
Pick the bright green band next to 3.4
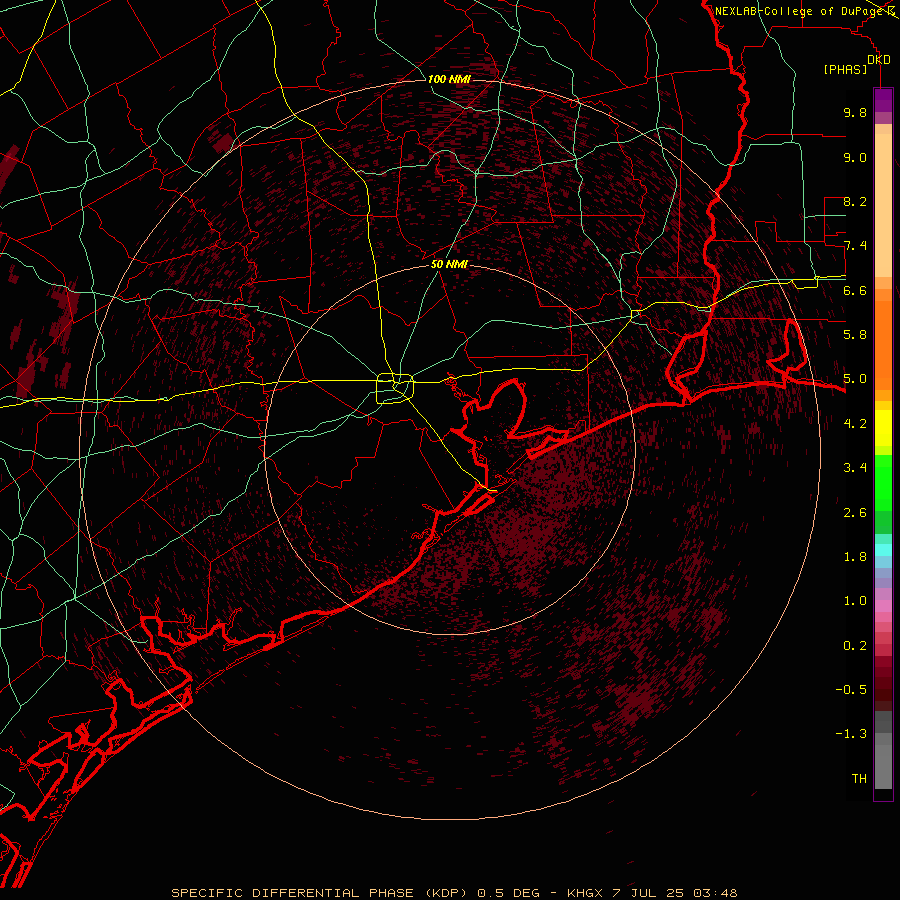pyautogui.click(x=883, y=482)
